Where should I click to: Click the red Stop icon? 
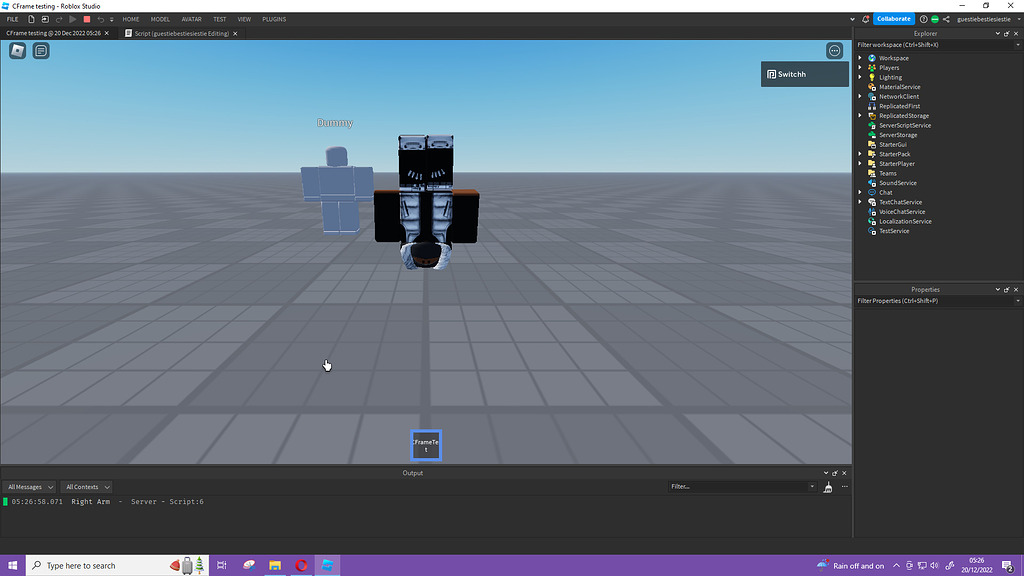(87, 19)
